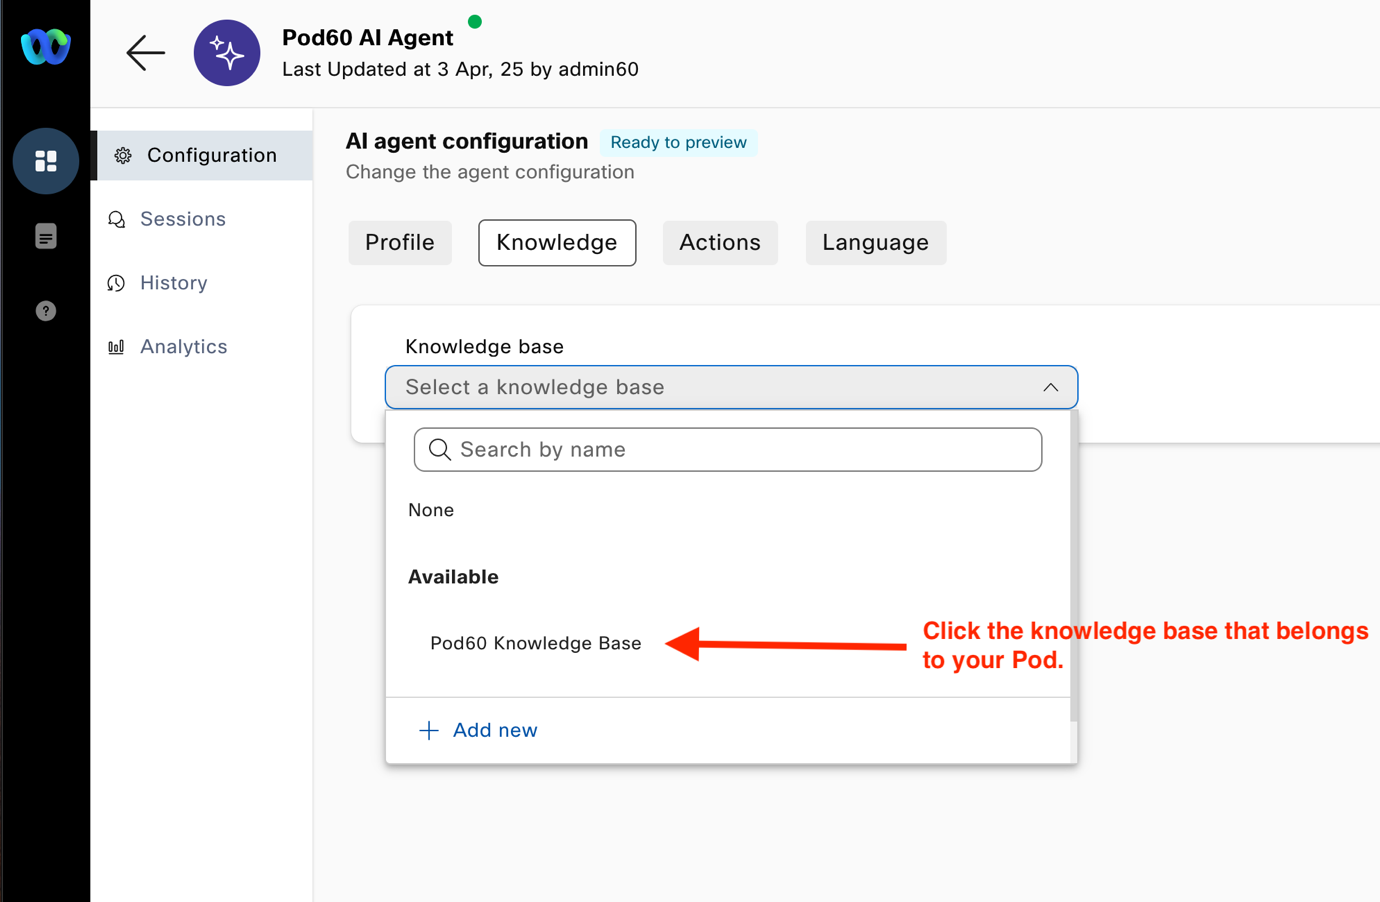Open Sessions in the side menu
Image resolution: width=1380 pixels, height=902 pixels.
[183, 219]
